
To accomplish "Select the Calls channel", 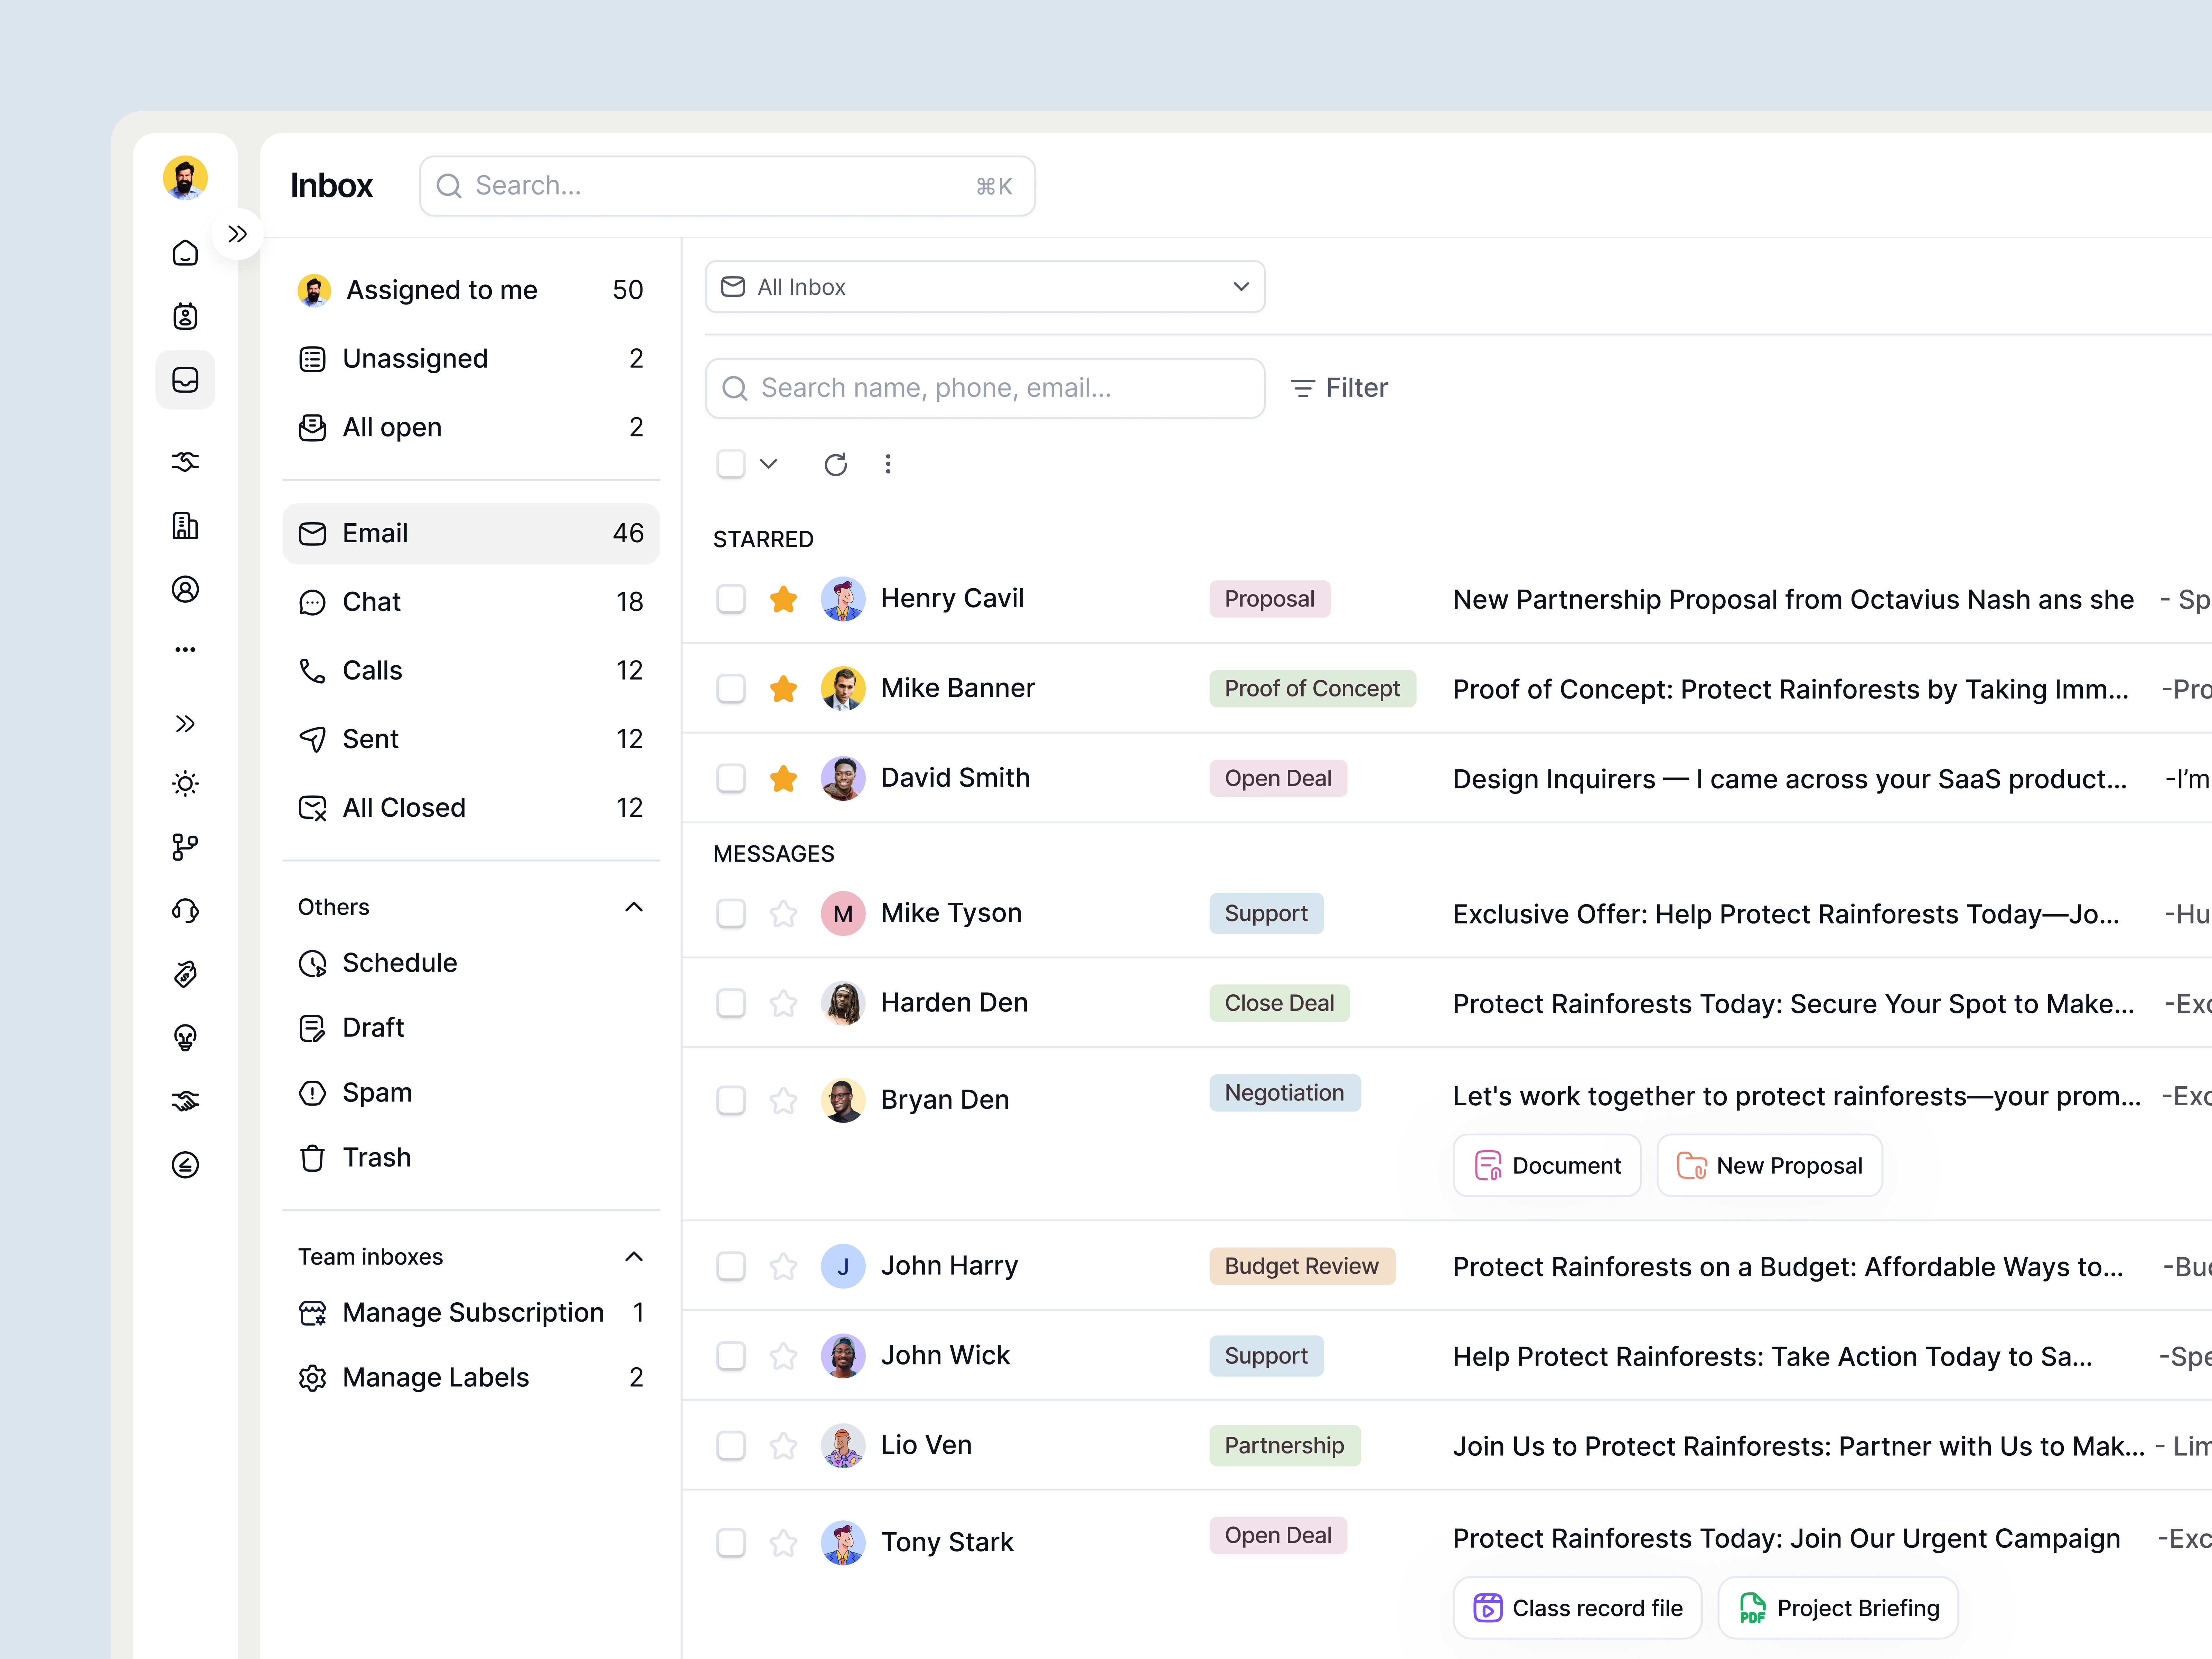I will click(471, 671).
